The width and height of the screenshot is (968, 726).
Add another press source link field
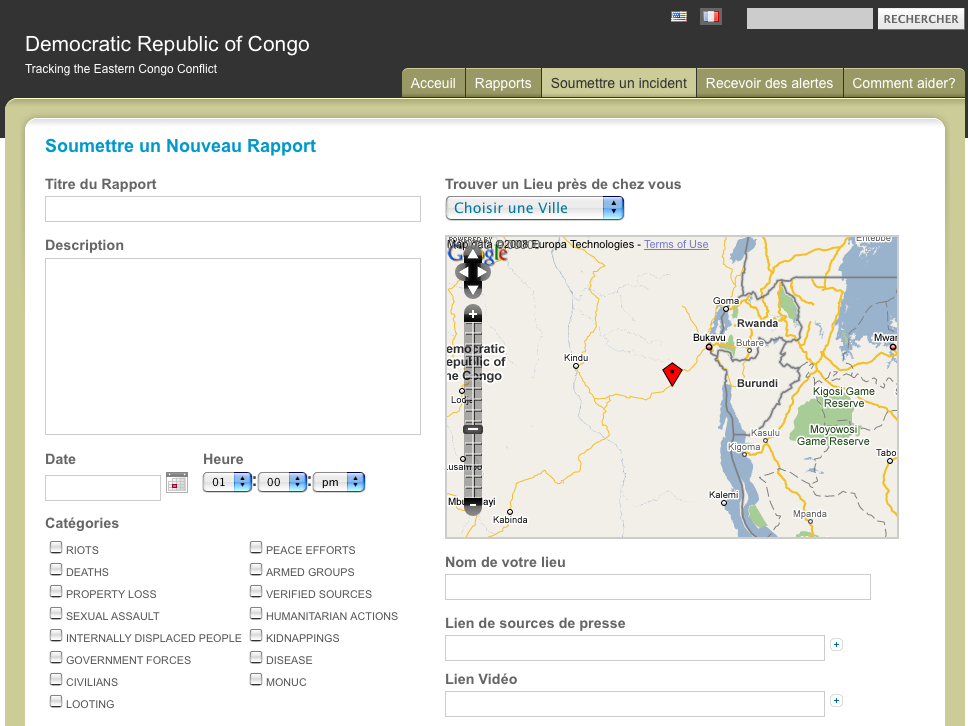[836, 645]
